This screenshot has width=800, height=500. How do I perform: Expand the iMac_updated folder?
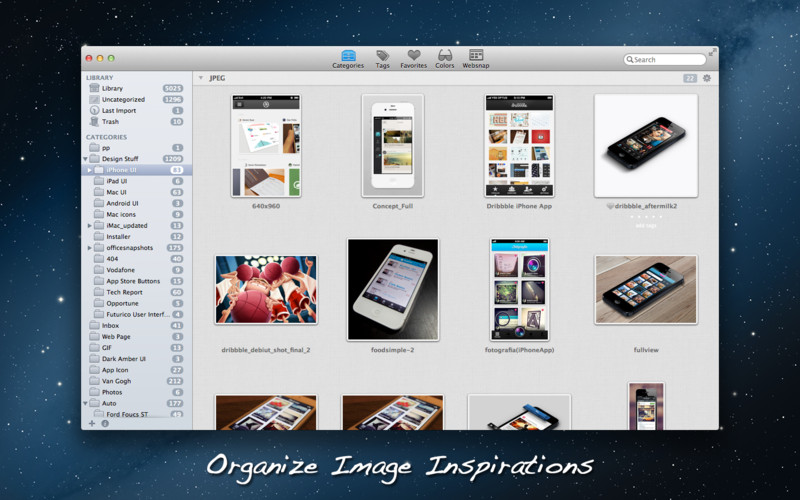point(90,226)
